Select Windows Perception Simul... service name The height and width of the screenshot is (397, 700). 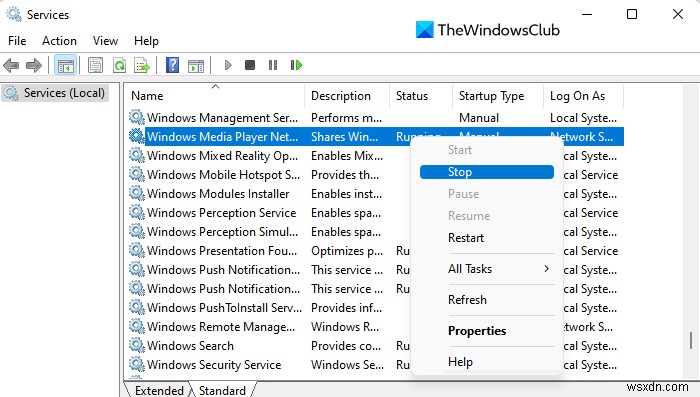tap(222, 231)
